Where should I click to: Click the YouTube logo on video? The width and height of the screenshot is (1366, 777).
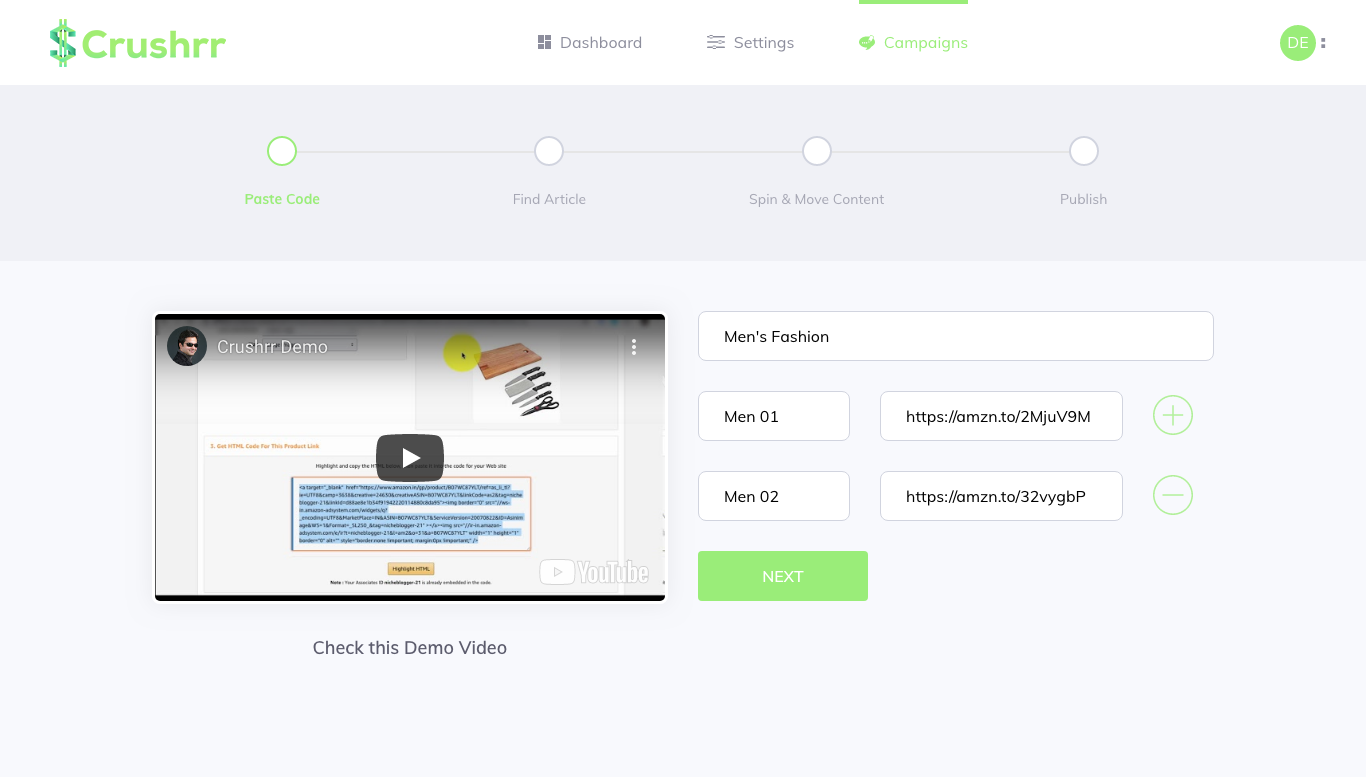pos(594,572)
